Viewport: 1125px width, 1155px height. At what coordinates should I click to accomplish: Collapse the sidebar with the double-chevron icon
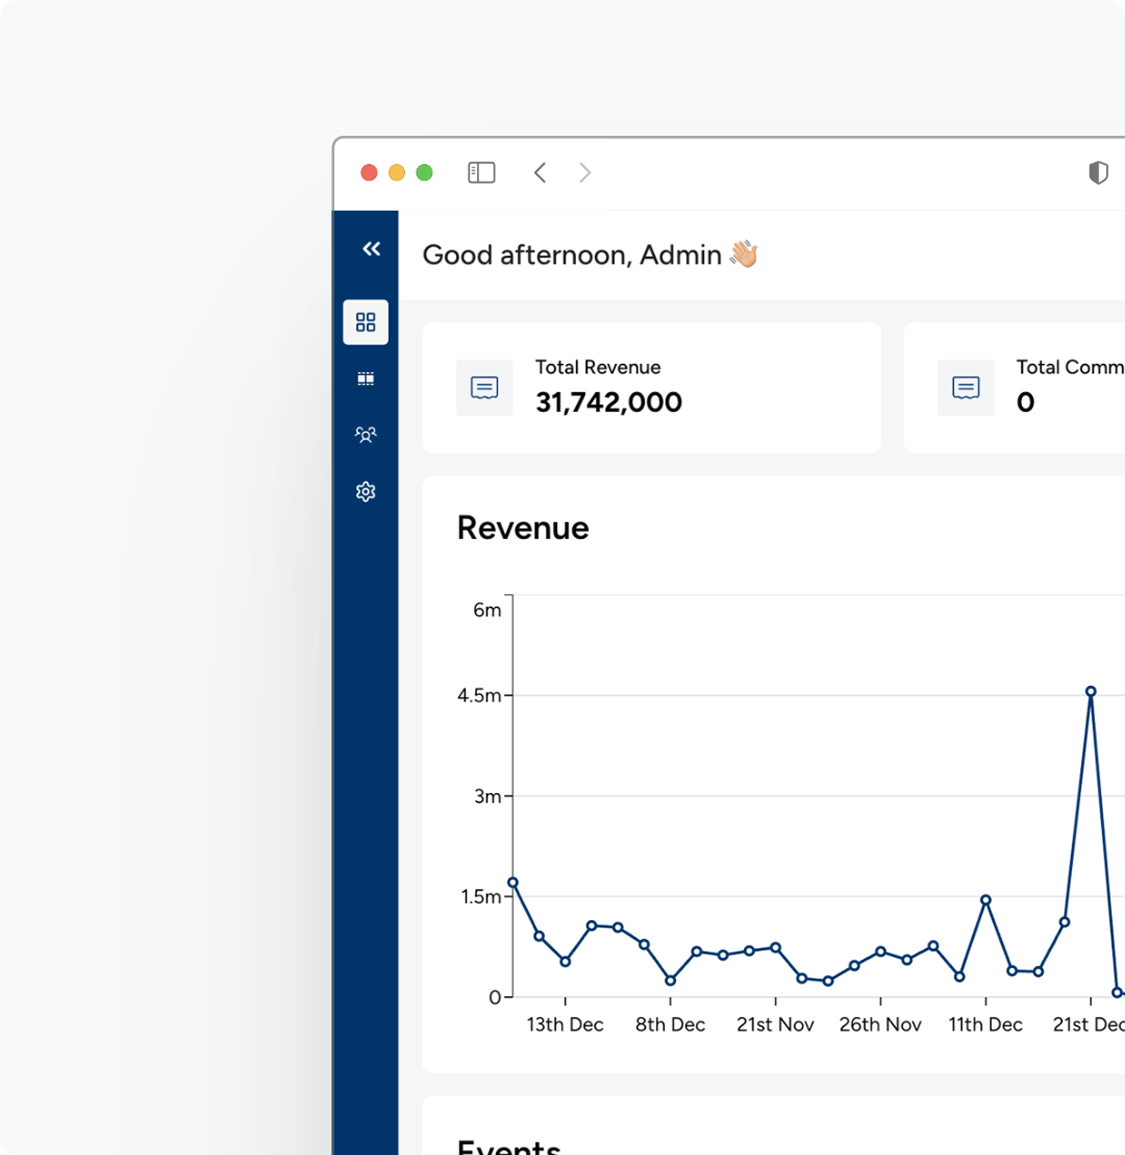[371, 249]
